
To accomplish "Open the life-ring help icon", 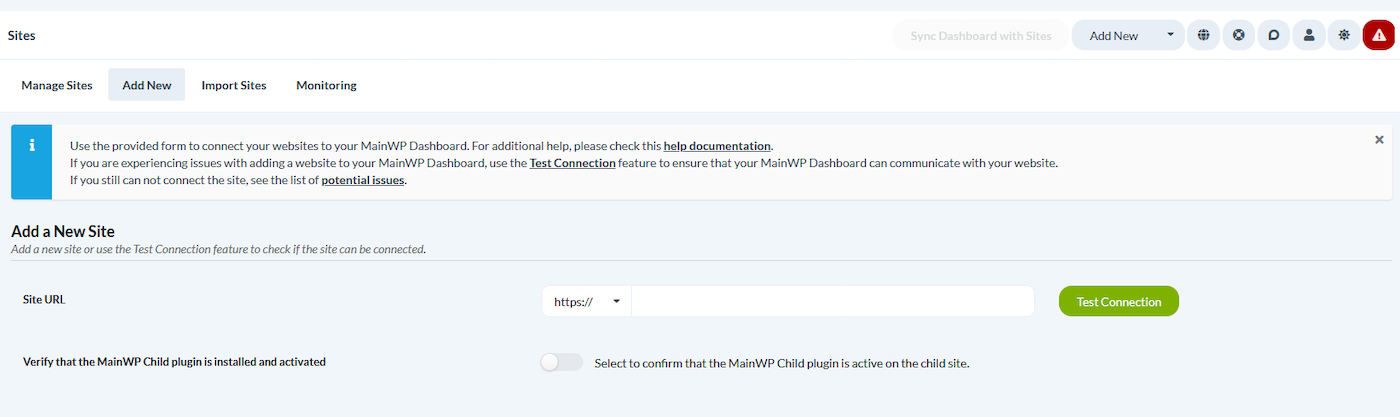I will click(1238, 36).
